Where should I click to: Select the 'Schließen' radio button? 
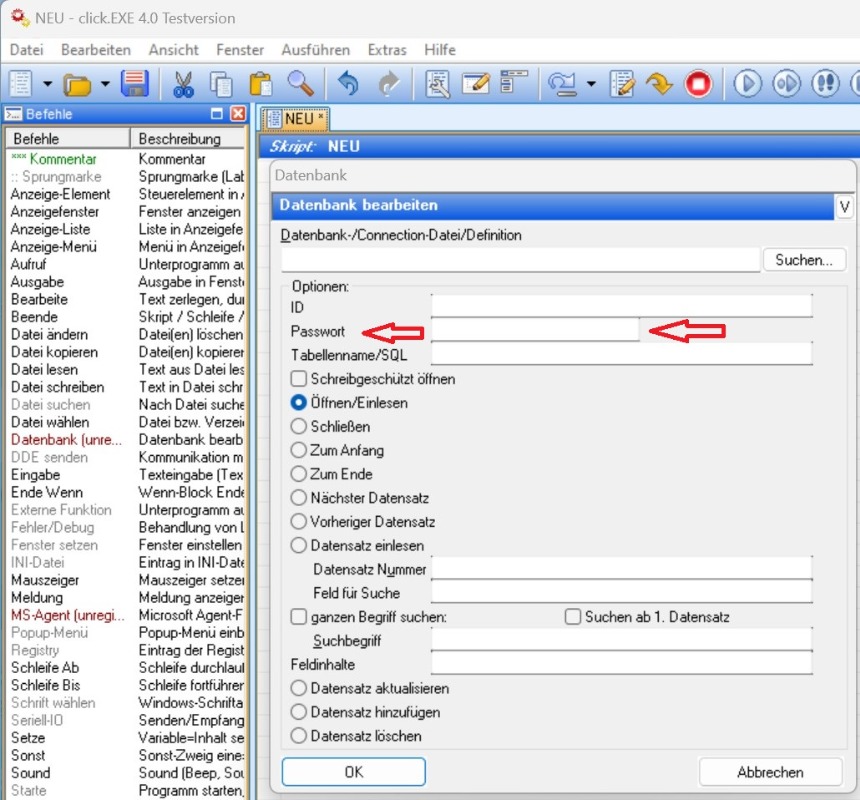coord(299,426)
